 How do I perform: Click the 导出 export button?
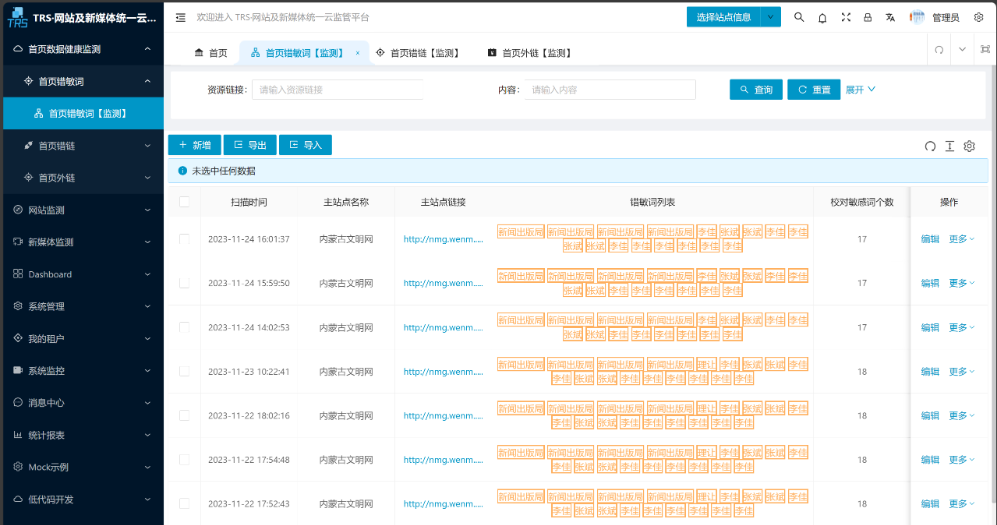250,145
